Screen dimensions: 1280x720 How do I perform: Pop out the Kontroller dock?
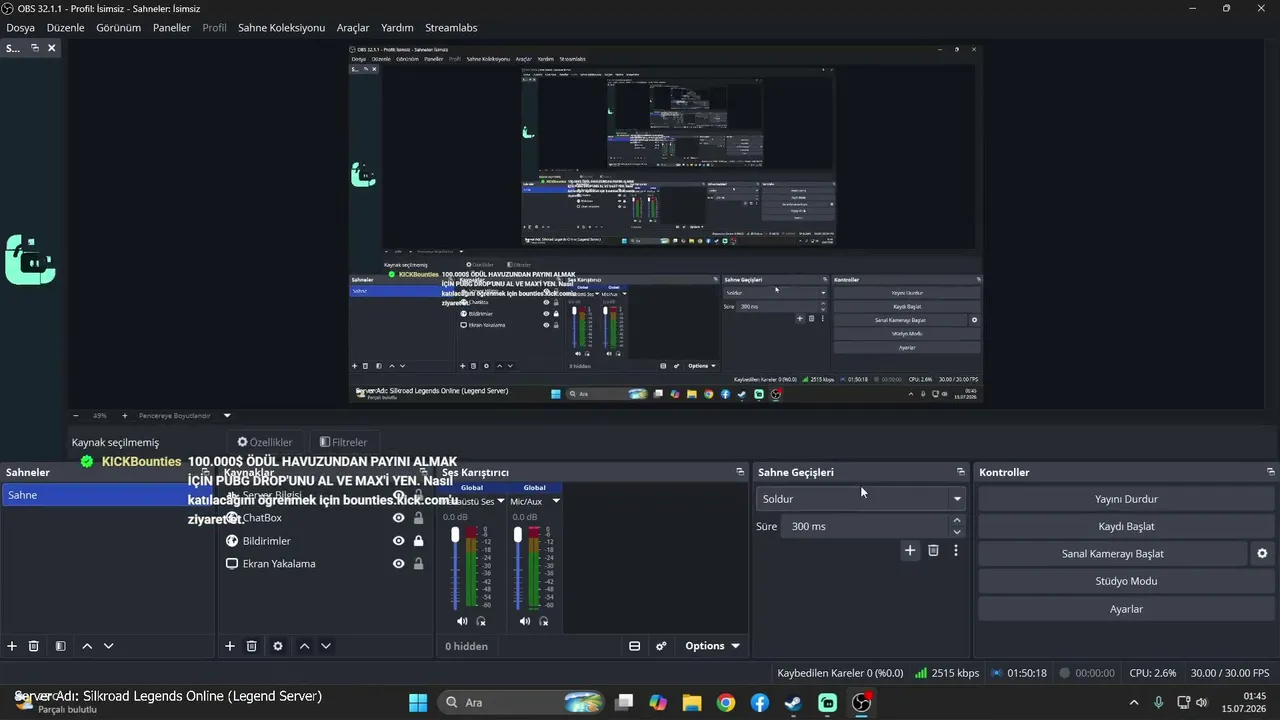[x=1271, y=472]
